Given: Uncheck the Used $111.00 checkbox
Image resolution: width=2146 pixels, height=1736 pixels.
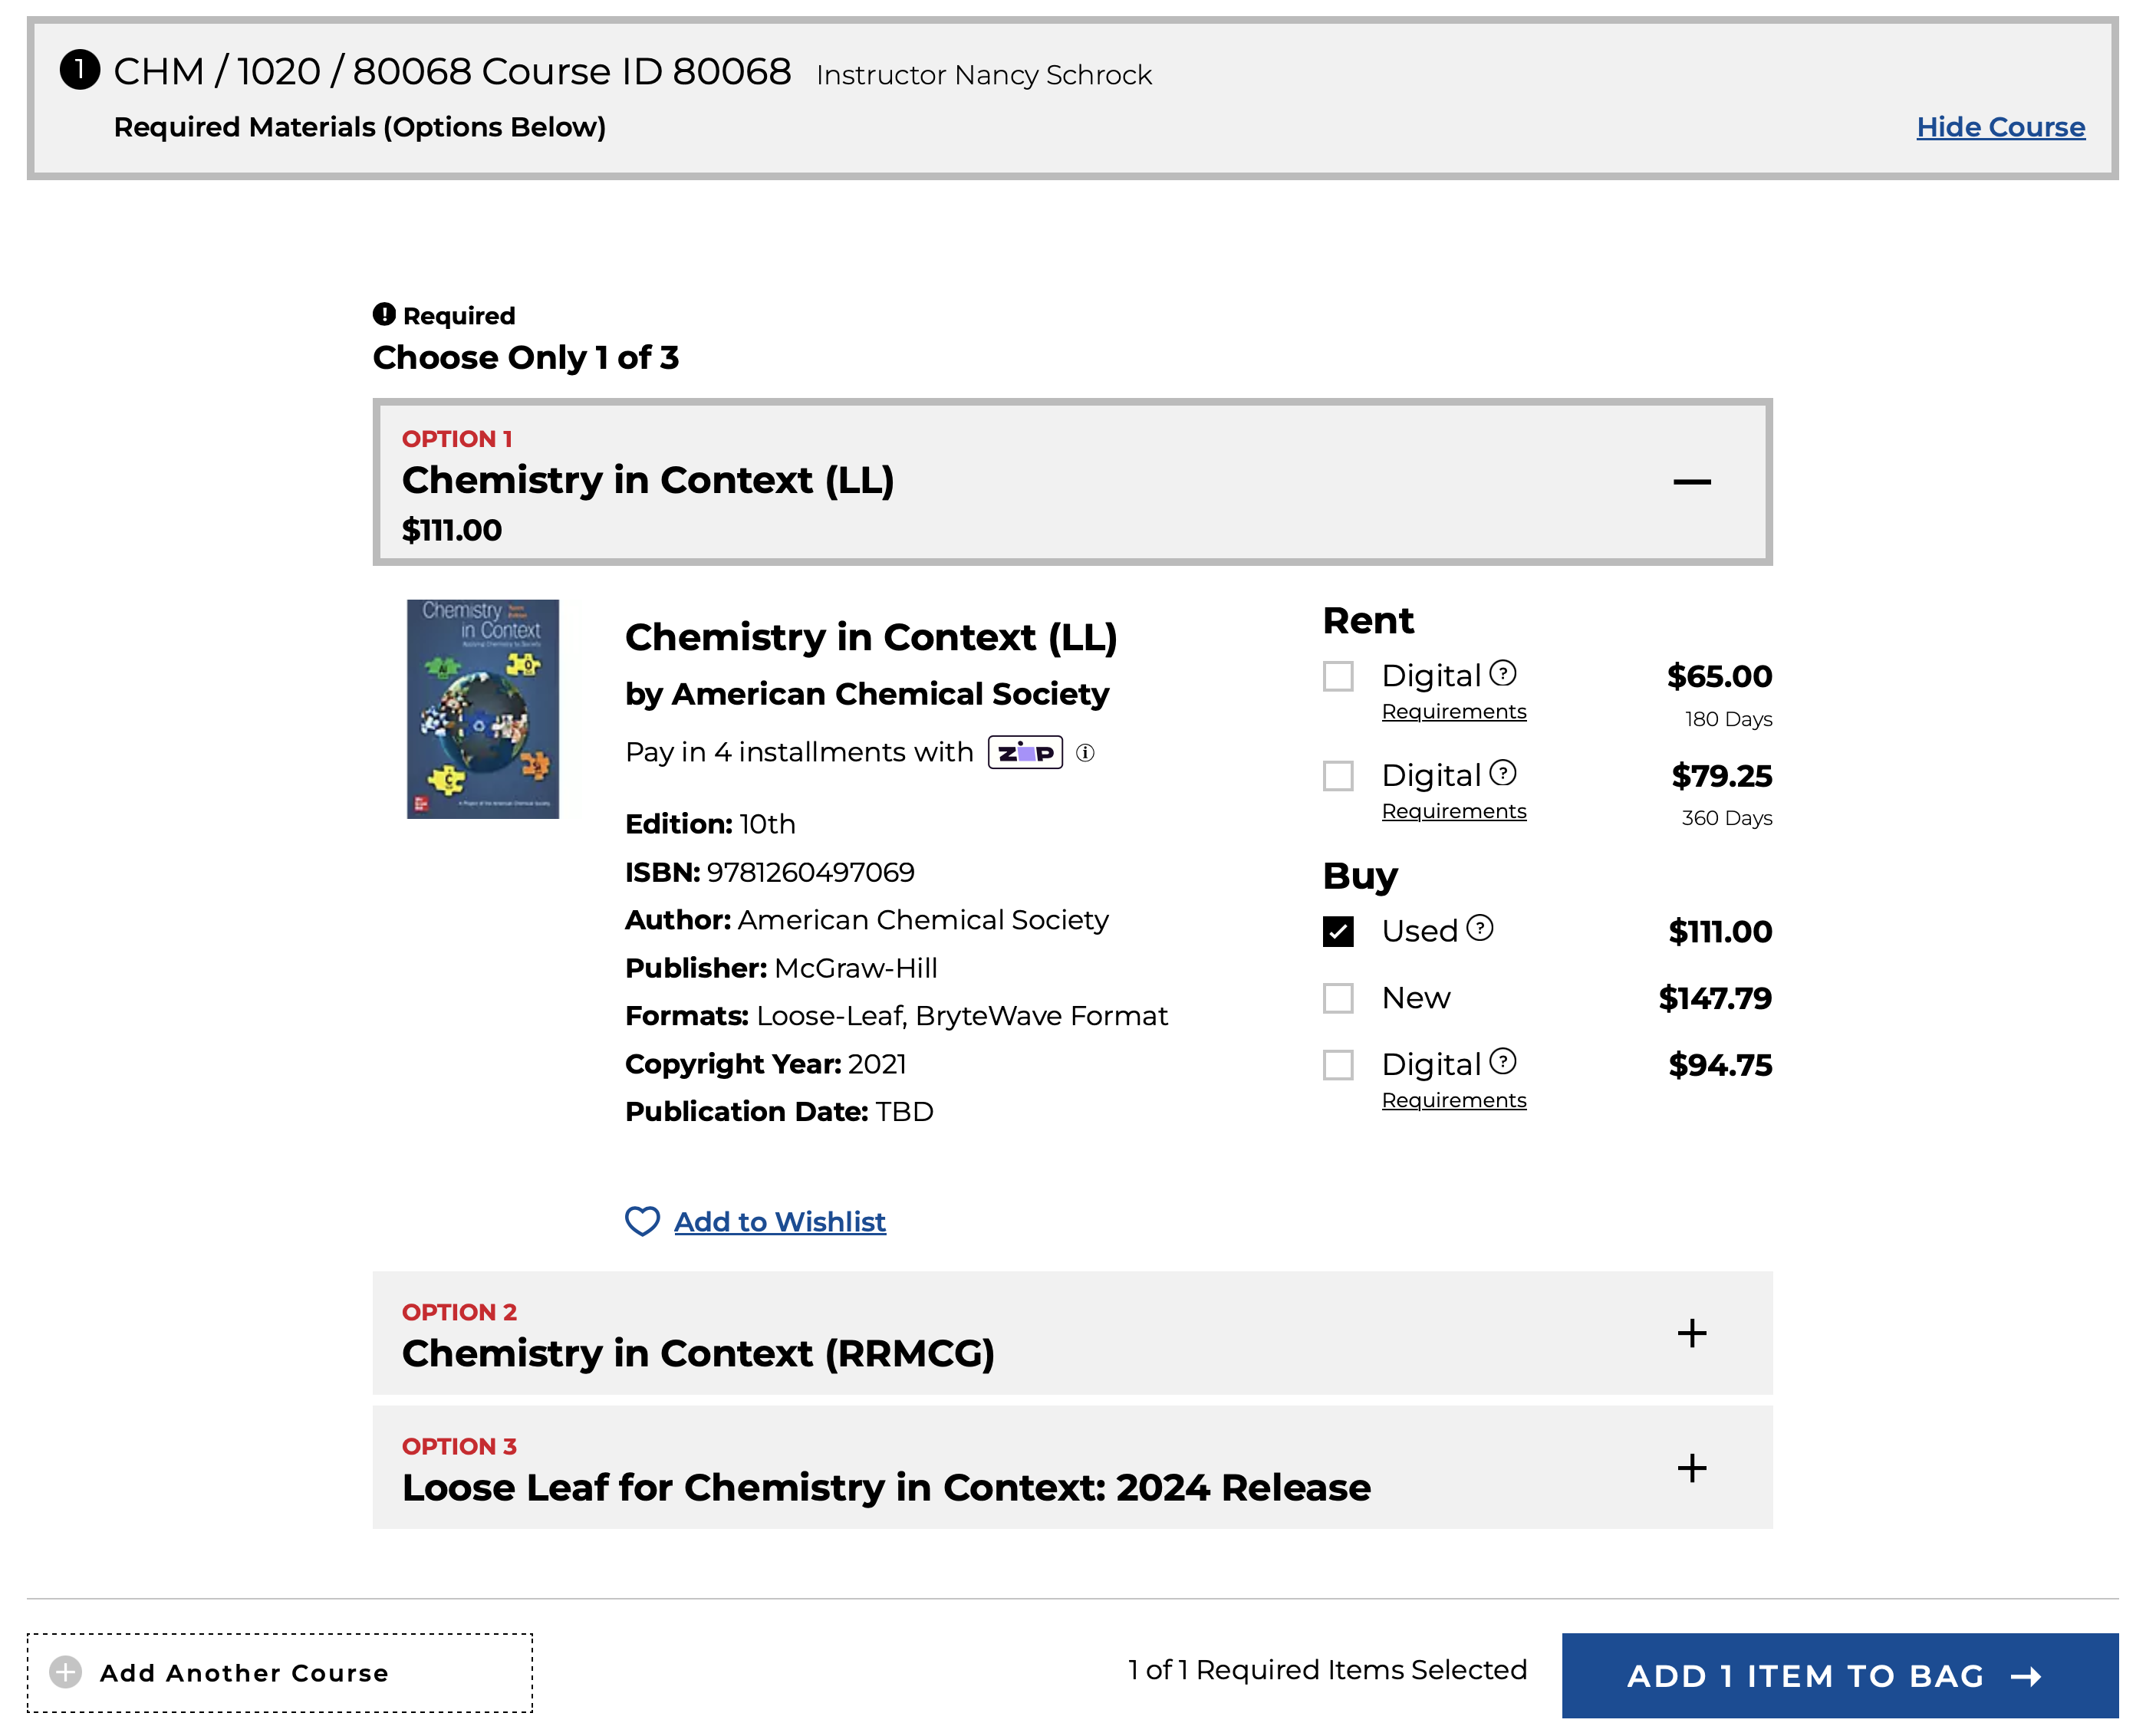Looking at the screenshot, I should coord(1338,931).
